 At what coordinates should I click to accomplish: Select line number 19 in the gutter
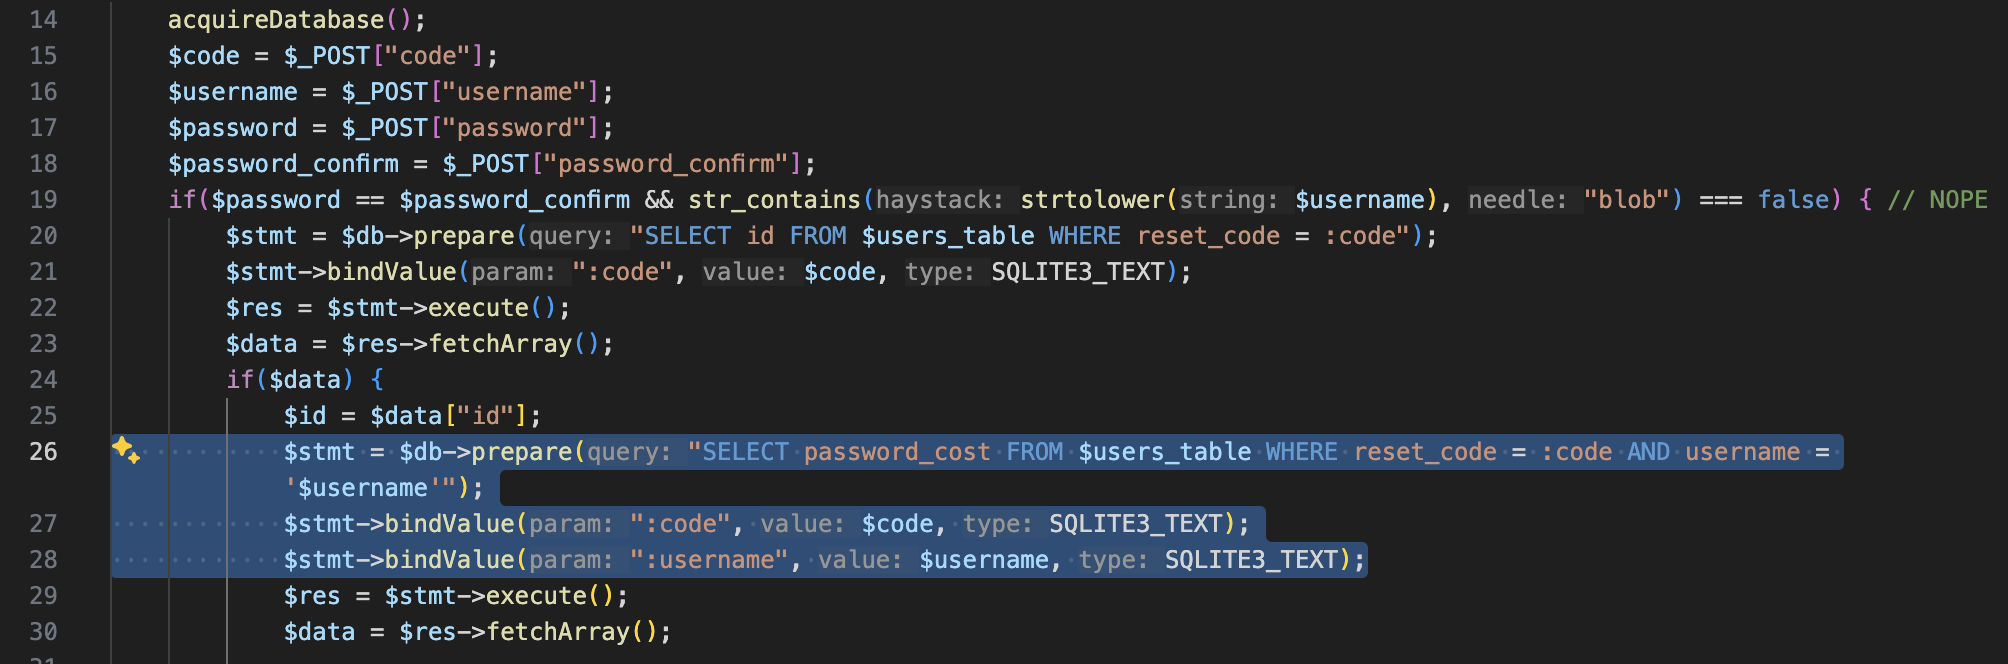43,200
